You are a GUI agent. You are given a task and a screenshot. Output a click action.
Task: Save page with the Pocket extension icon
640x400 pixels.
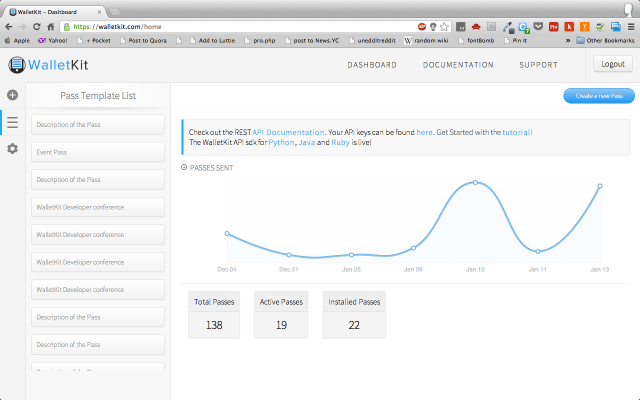click(x=538, y=27)
